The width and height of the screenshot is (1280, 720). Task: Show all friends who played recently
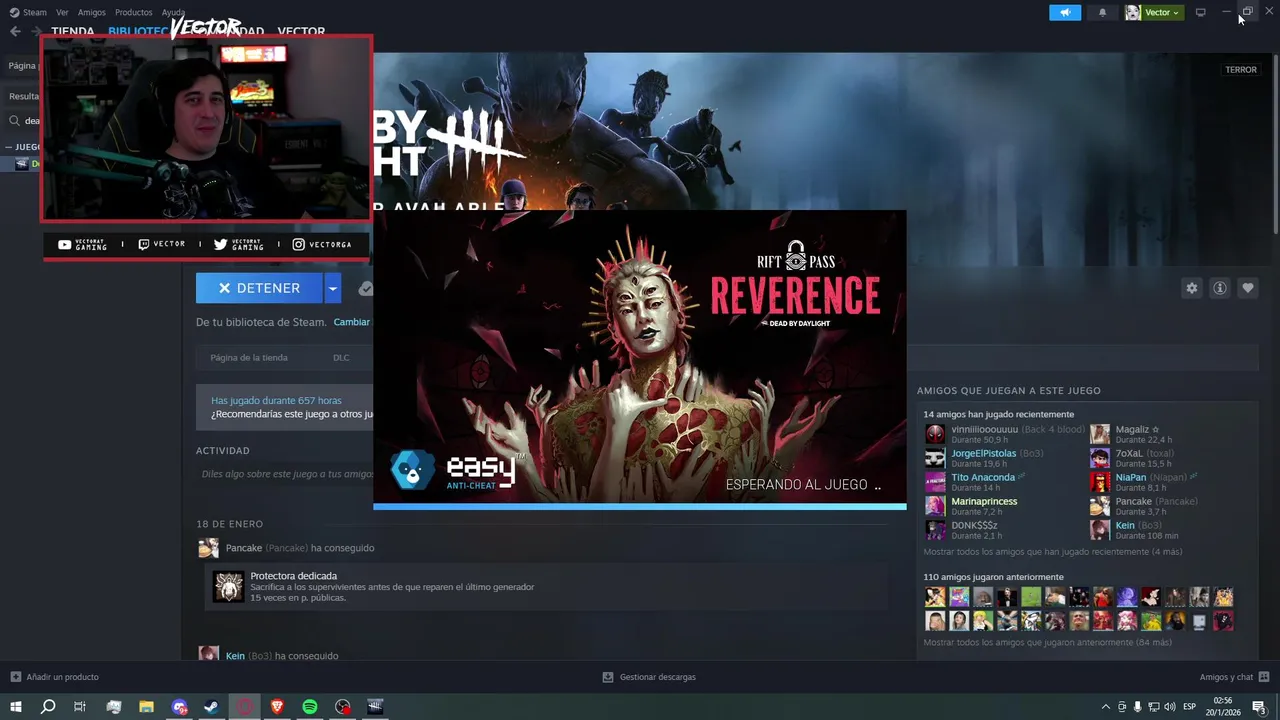coord(1053,552)
